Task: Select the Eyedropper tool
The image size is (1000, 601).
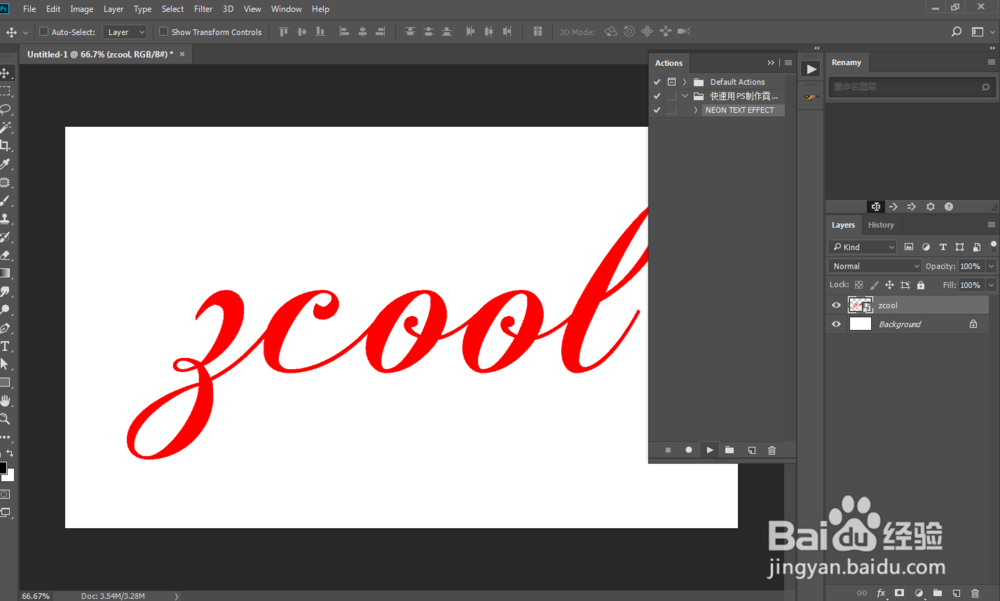Action: pos(5,164)
